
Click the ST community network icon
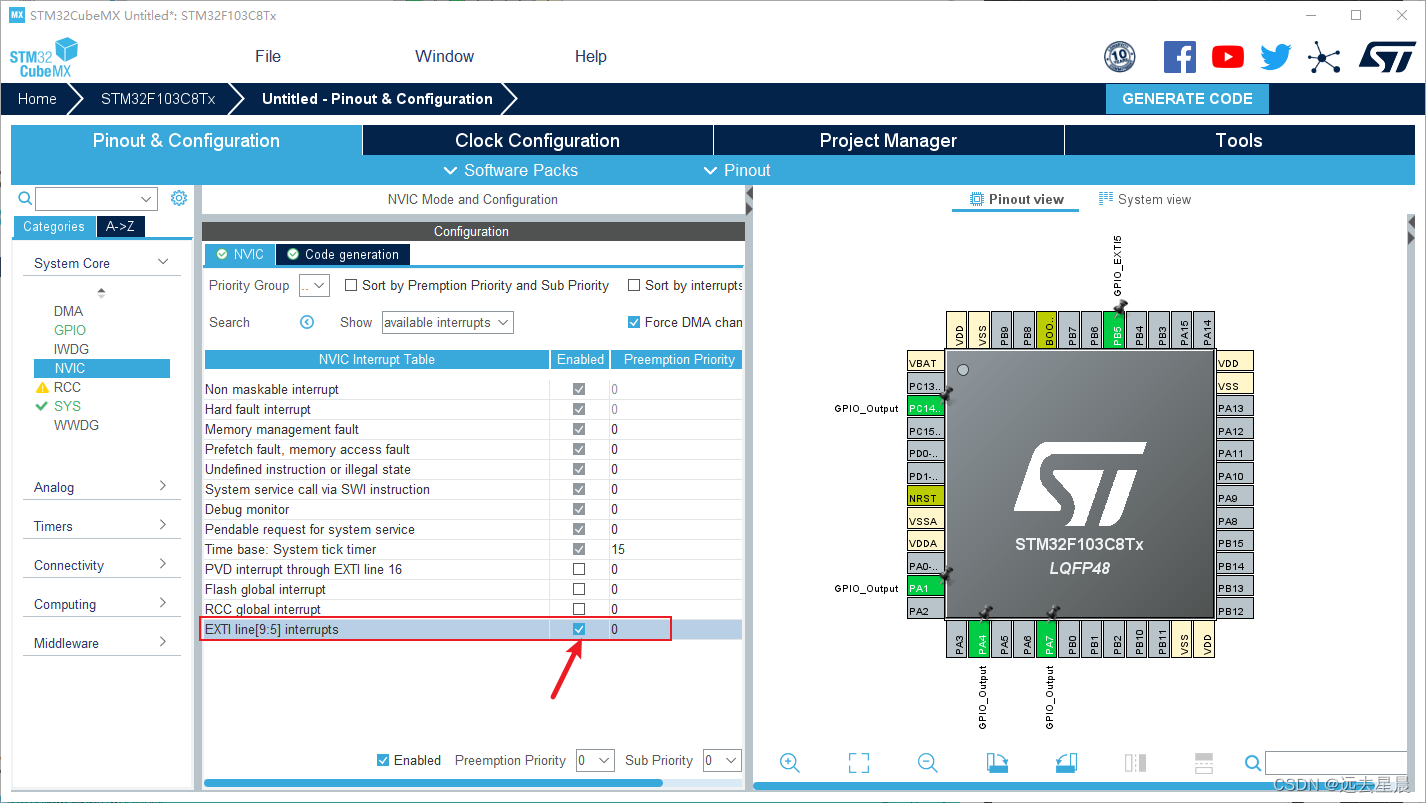1324,57
